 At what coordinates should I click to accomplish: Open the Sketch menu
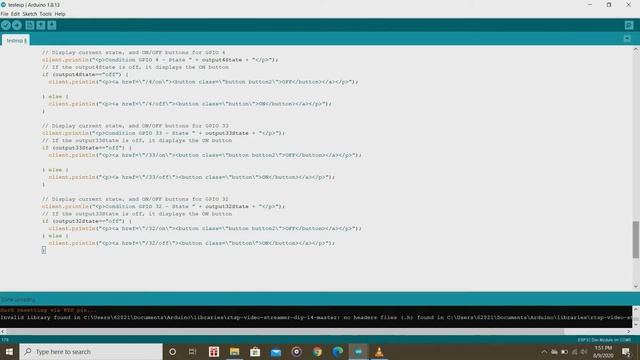(x=29, y=14)
